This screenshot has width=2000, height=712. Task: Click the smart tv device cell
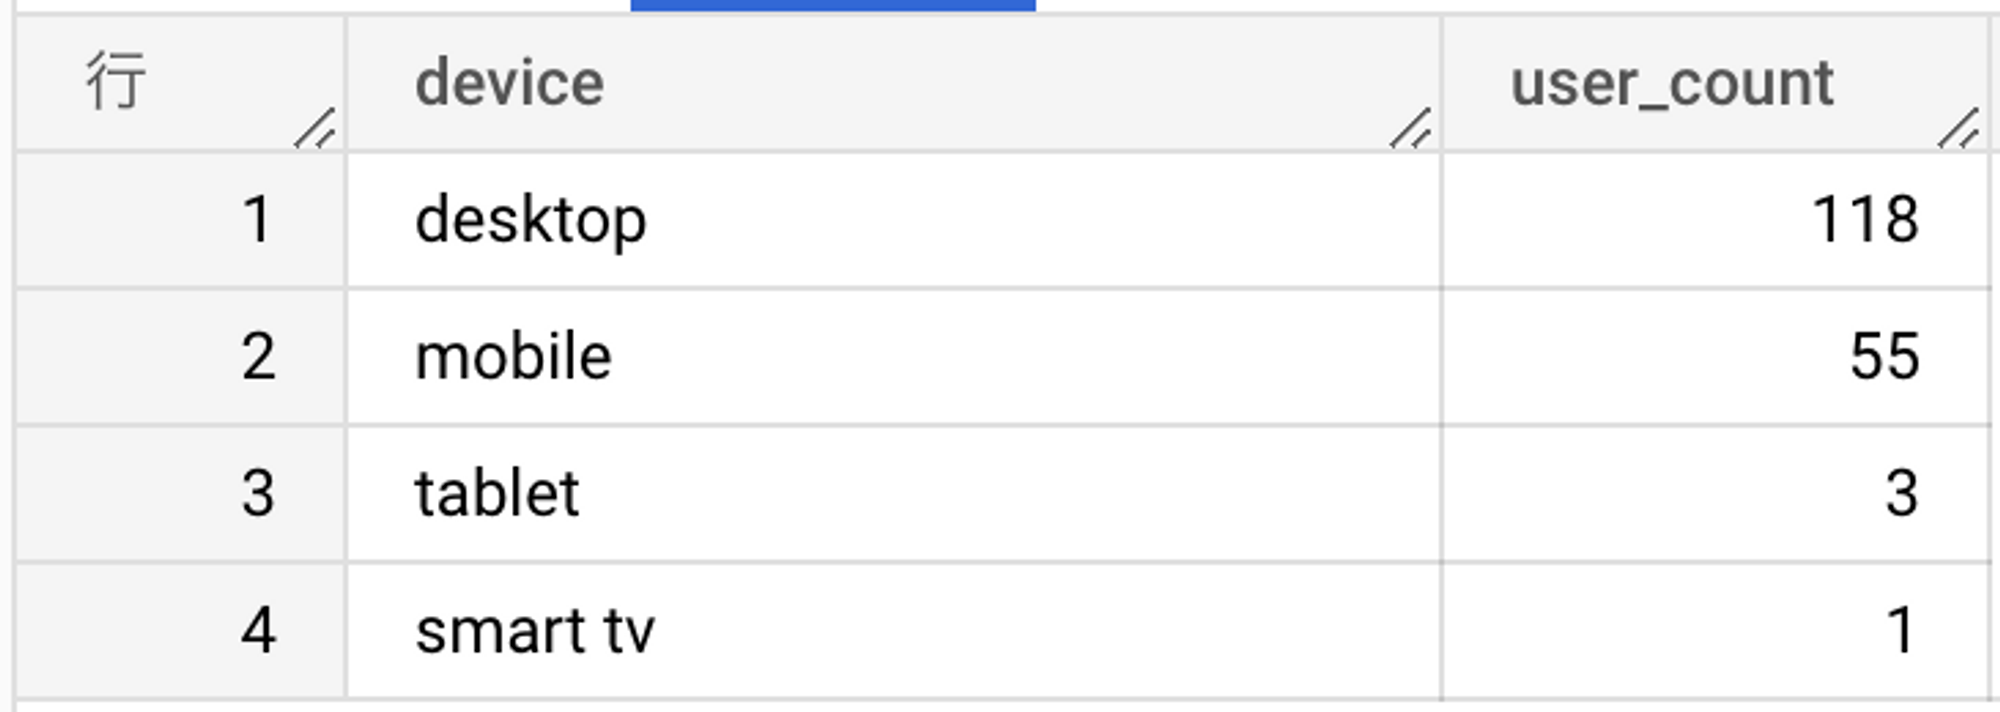[894, 631]
